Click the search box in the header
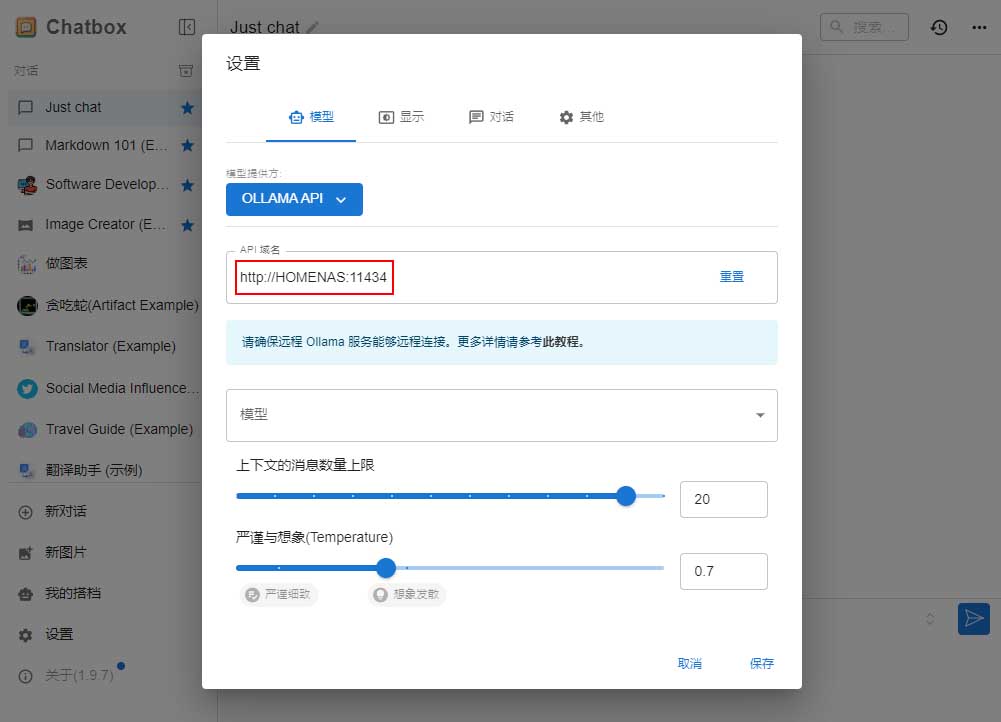The height and width of the screenshot is (722, 1001). 864,27
